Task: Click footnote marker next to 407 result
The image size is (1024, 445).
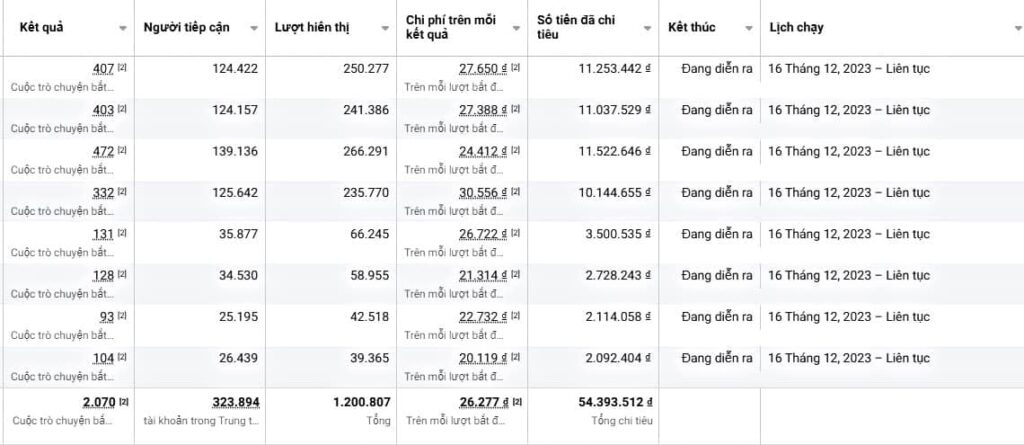Action: tap(122, 67)
